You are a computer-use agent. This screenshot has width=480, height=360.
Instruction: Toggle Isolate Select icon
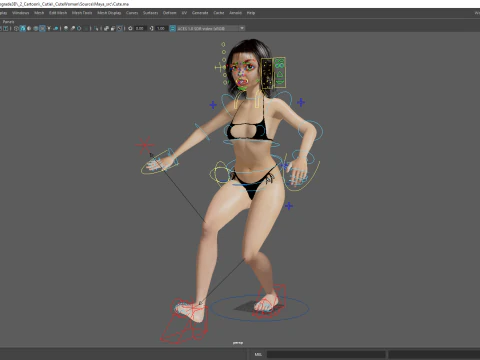pyautogui.click(x=96, y=28)
